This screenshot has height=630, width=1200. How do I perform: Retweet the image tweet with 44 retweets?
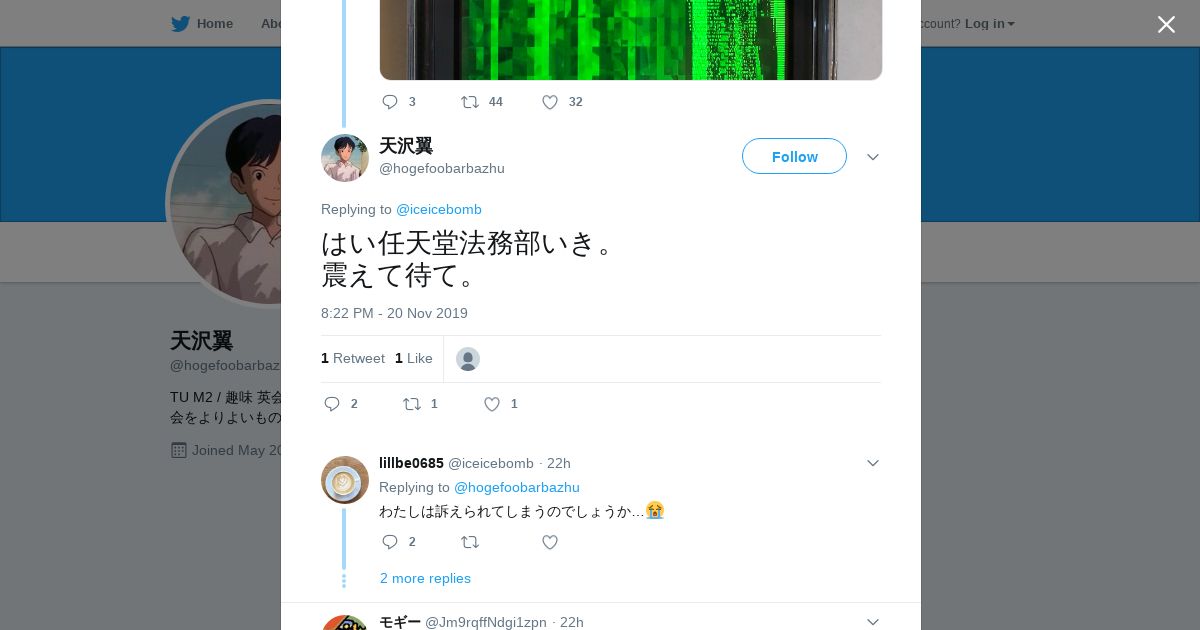pos(470,102)
